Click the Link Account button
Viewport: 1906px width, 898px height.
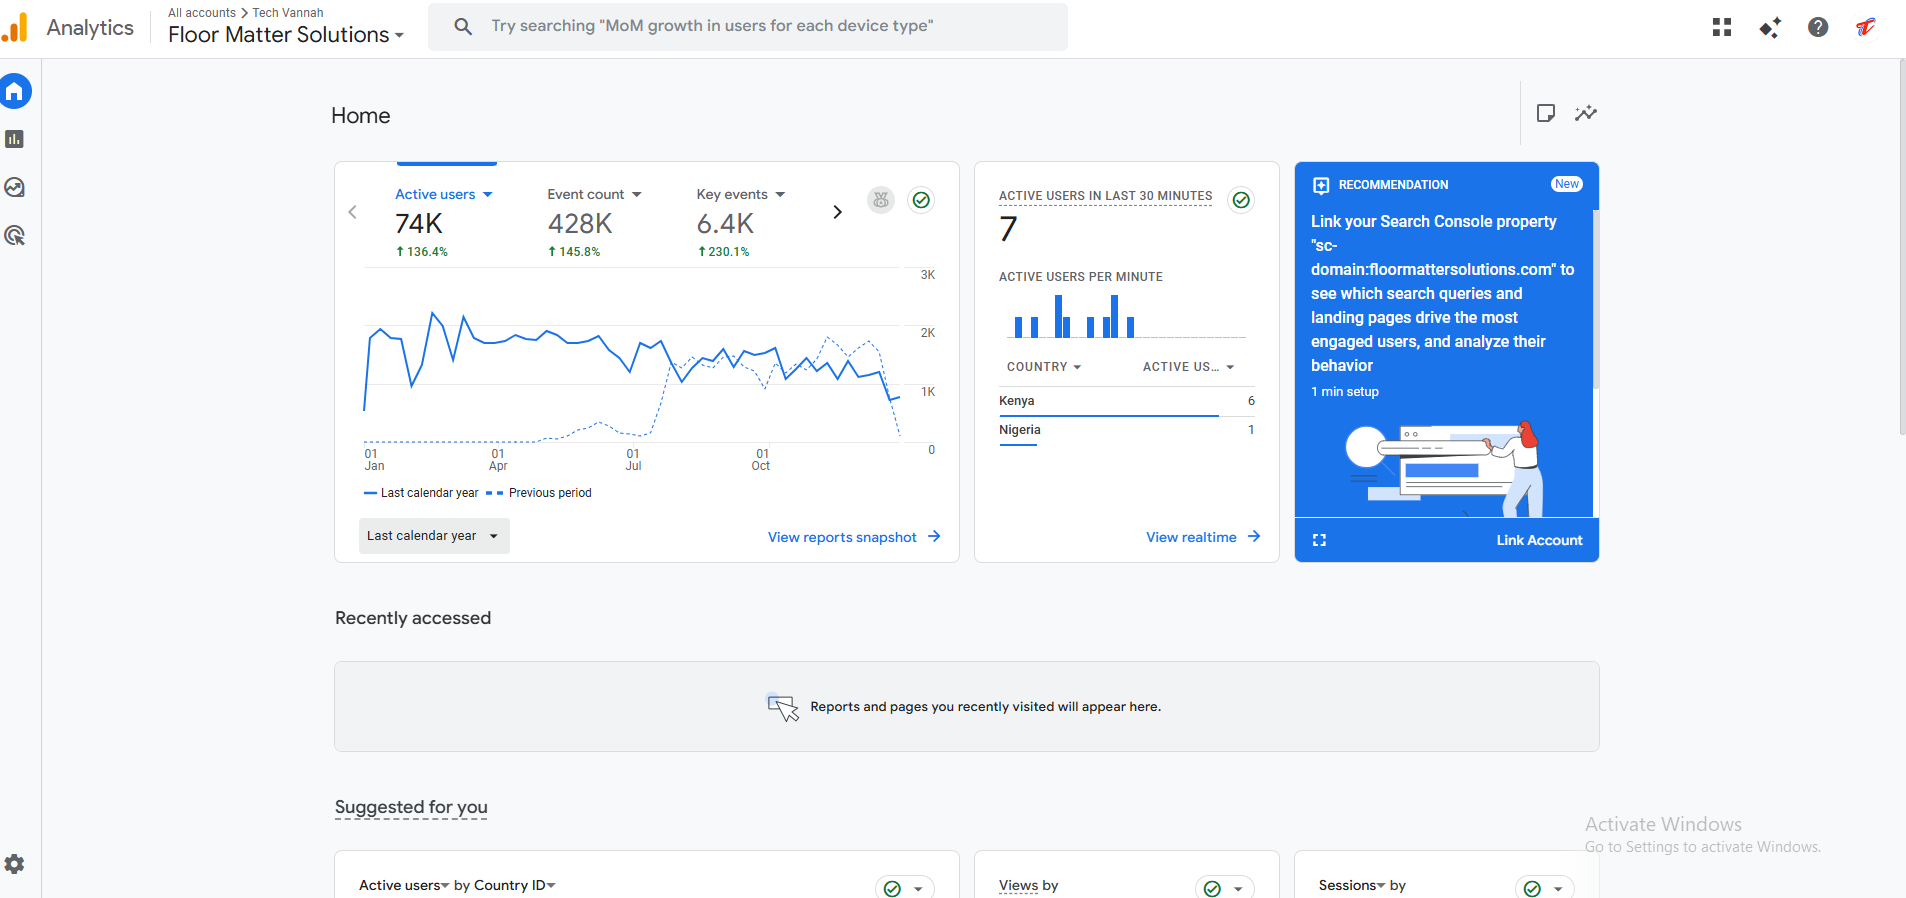[x=1538, y=540]
